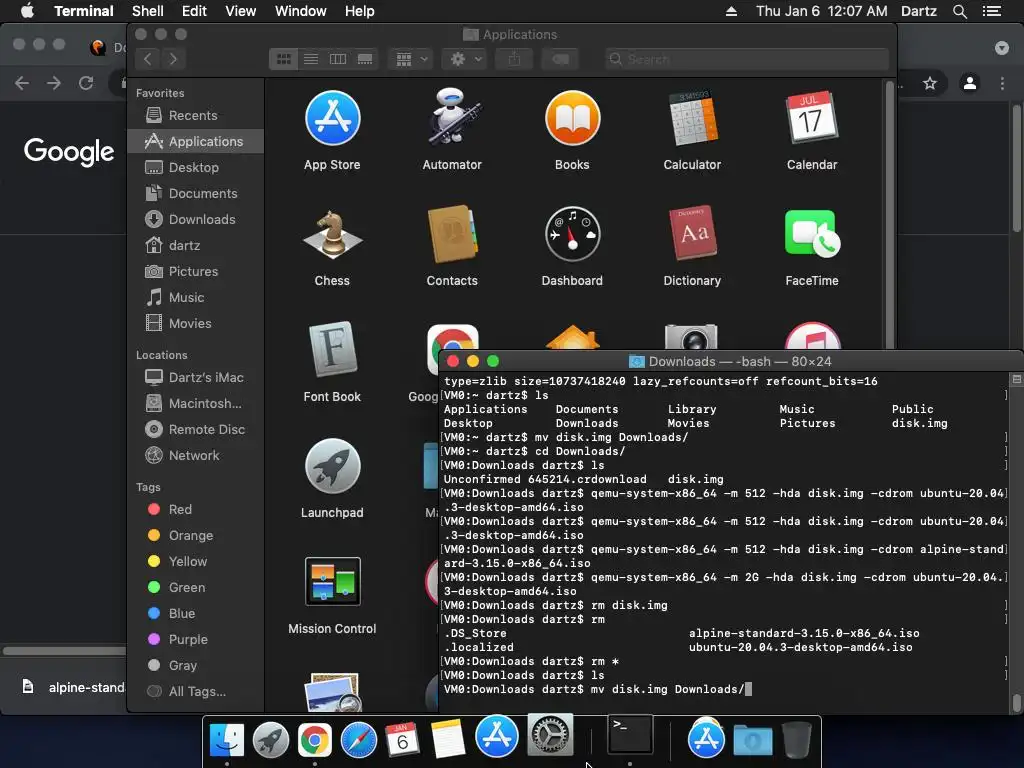This screenshot has width=1024, height=768.
Task: Click the Finder share button
Action: pos(515,59)
